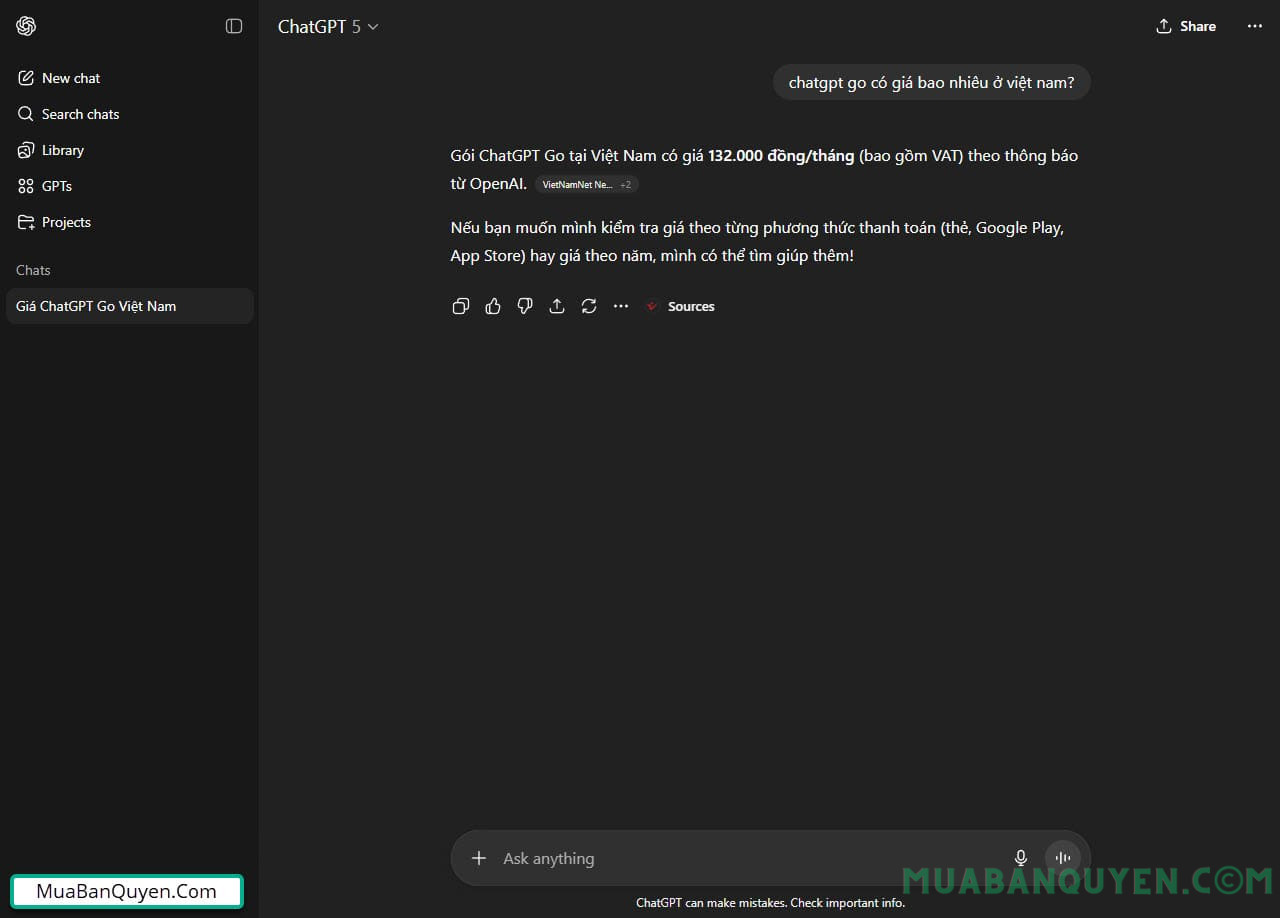Open Search chats
Image resolution: width=1280 pixels, height=918 pixels.
pos(129,114)
